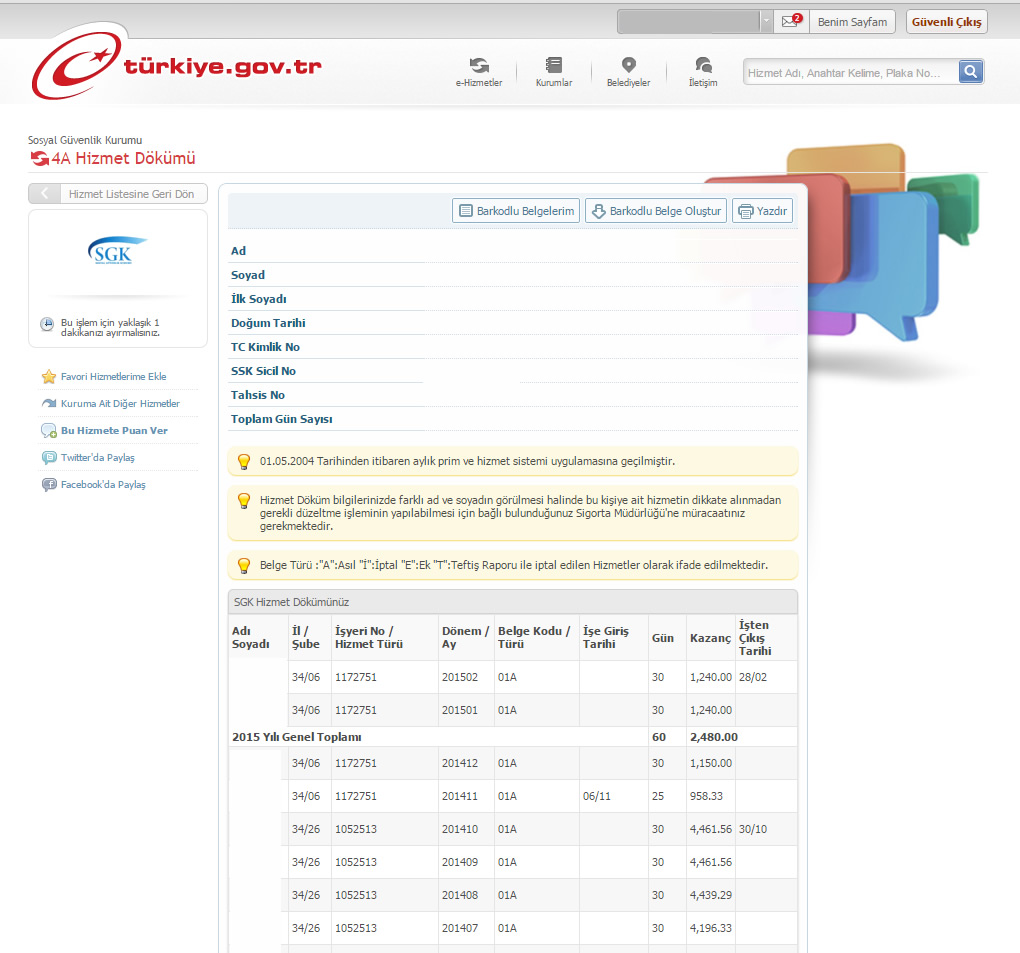This screenshot has width=1020, height=953.
Task: Open the messages envelope icon
Action: click(791, 21)
